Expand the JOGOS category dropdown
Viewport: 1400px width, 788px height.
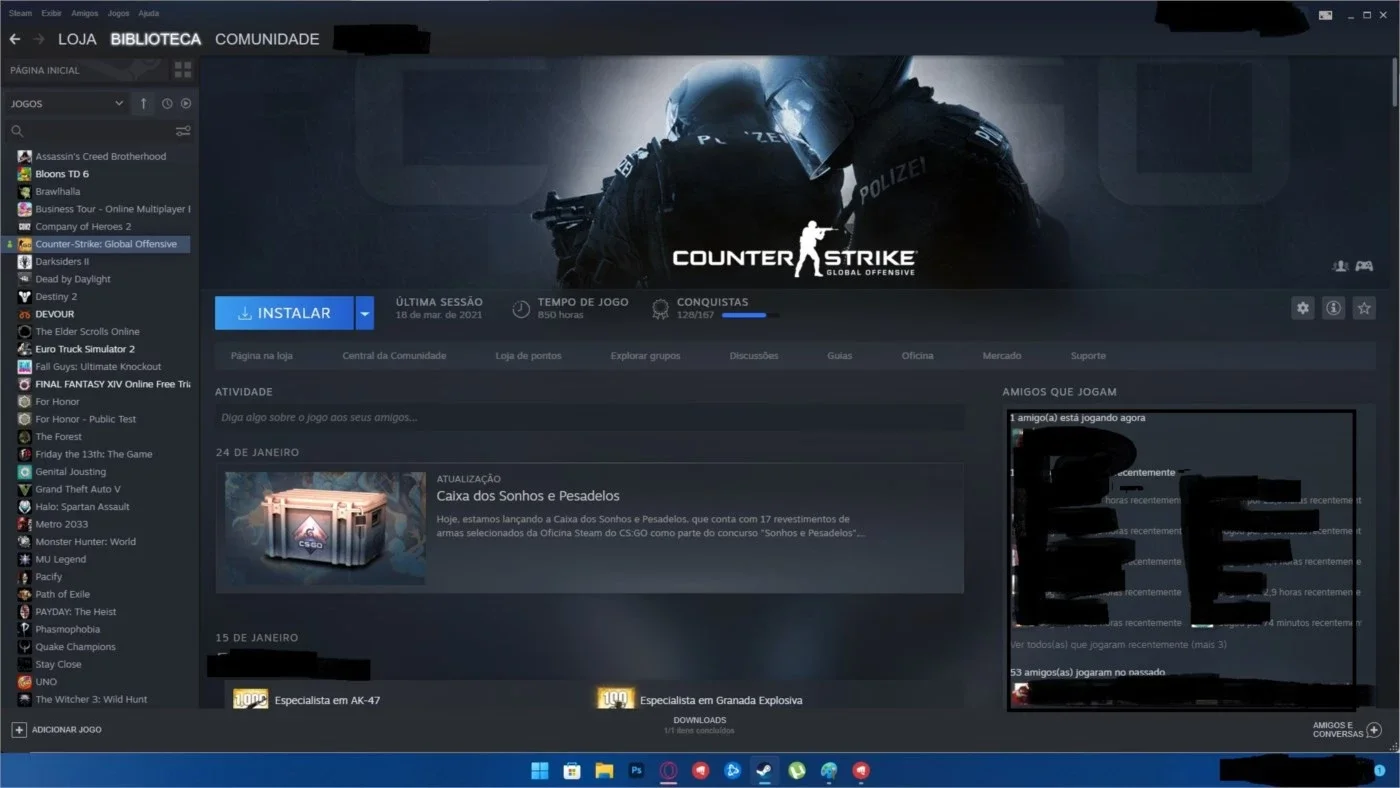coord(66,103)
